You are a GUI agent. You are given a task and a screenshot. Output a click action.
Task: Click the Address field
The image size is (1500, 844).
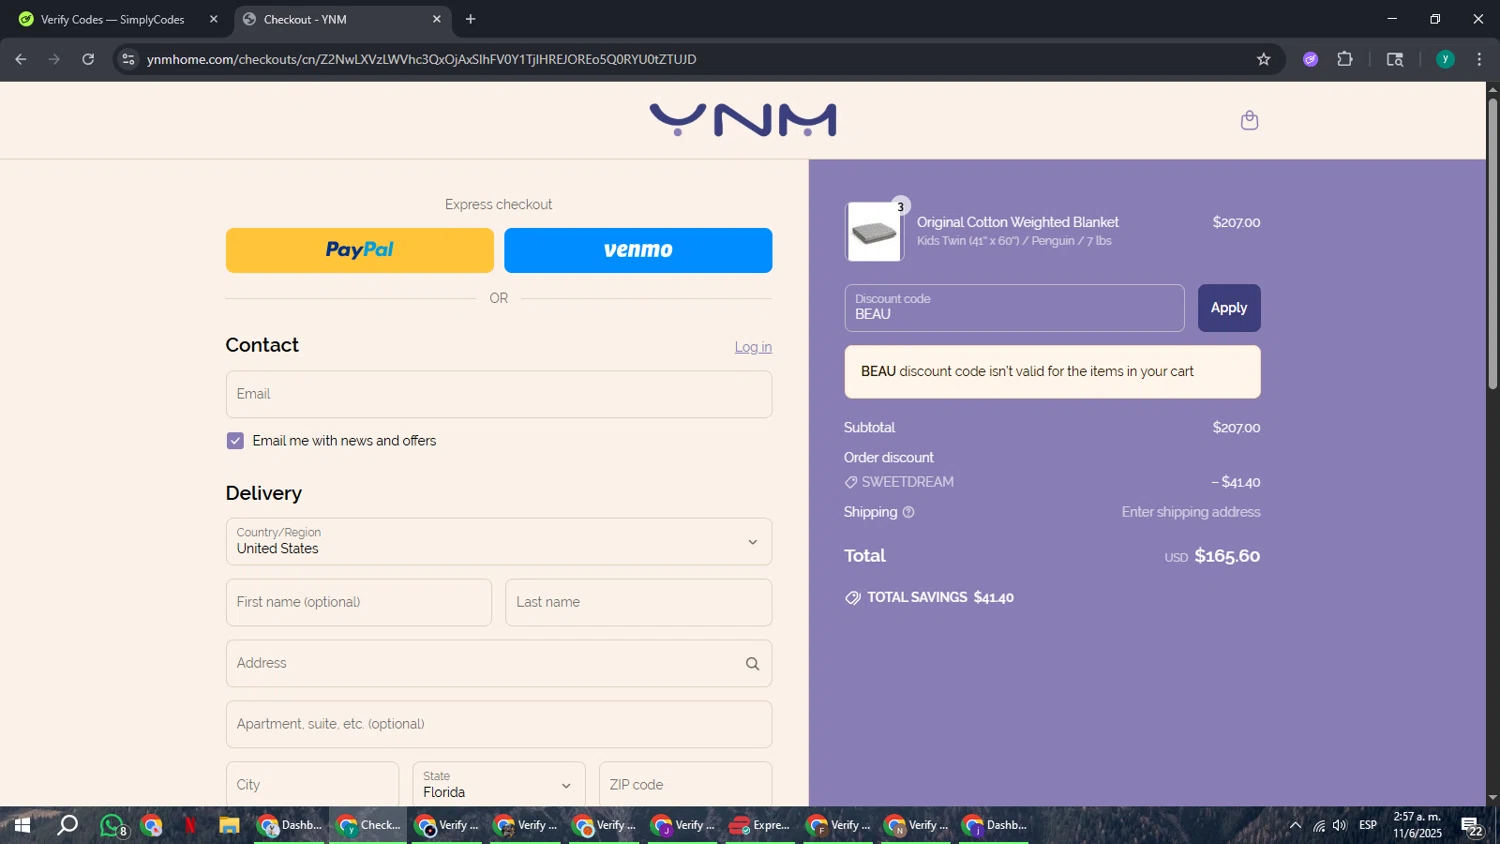pos(499,663)
